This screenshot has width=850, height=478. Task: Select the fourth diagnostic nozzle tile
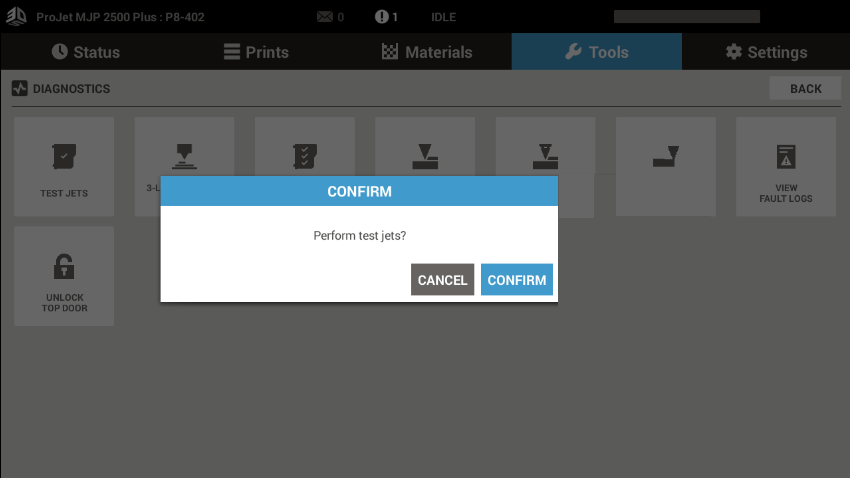[425, 146]
